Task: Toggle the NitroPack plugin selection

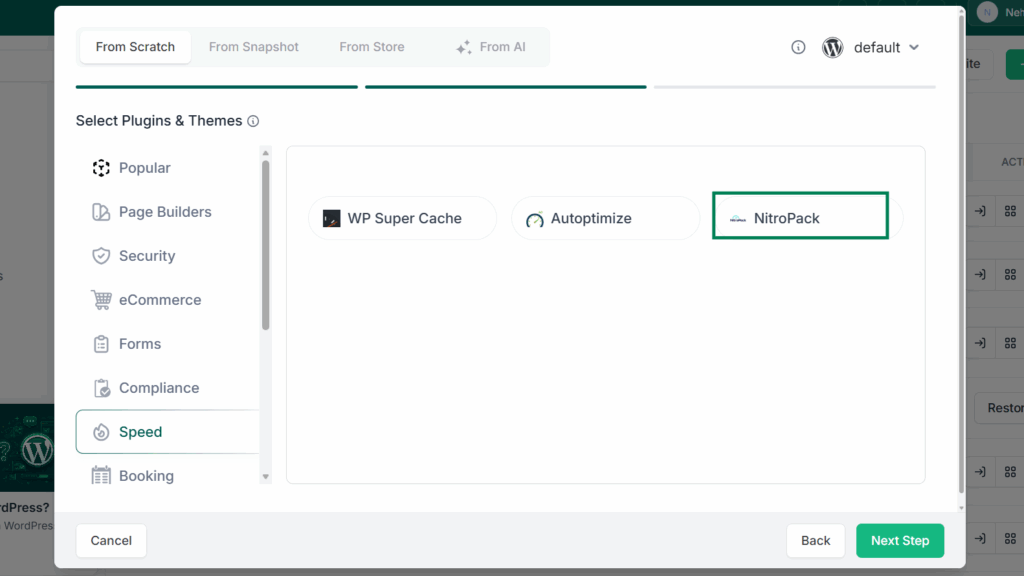Action: [800, 216]
